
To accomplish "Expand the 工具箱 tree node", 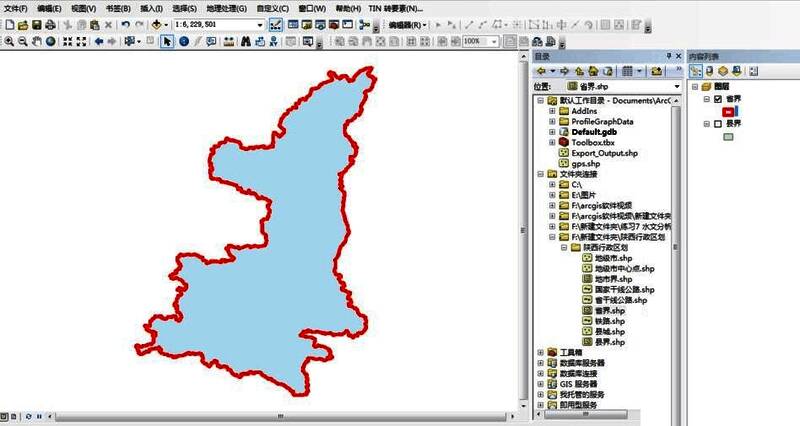I will pyautogui.click(x=541, y=353).
